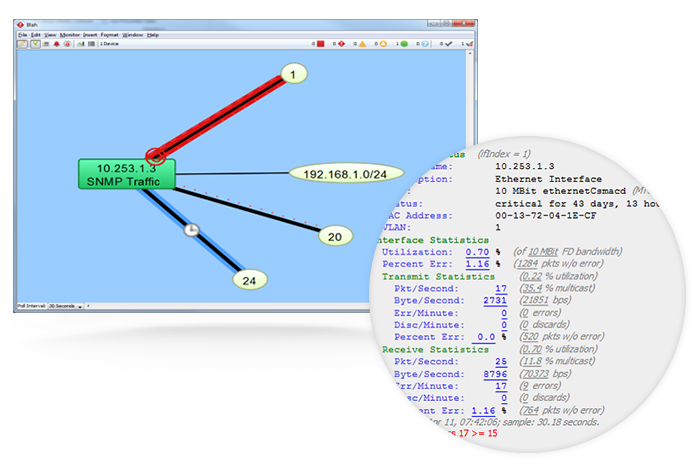This screenshot has height=475, width=695.
Task: Click the 1284 pkts w/o error link
Action: coord(527,264)
